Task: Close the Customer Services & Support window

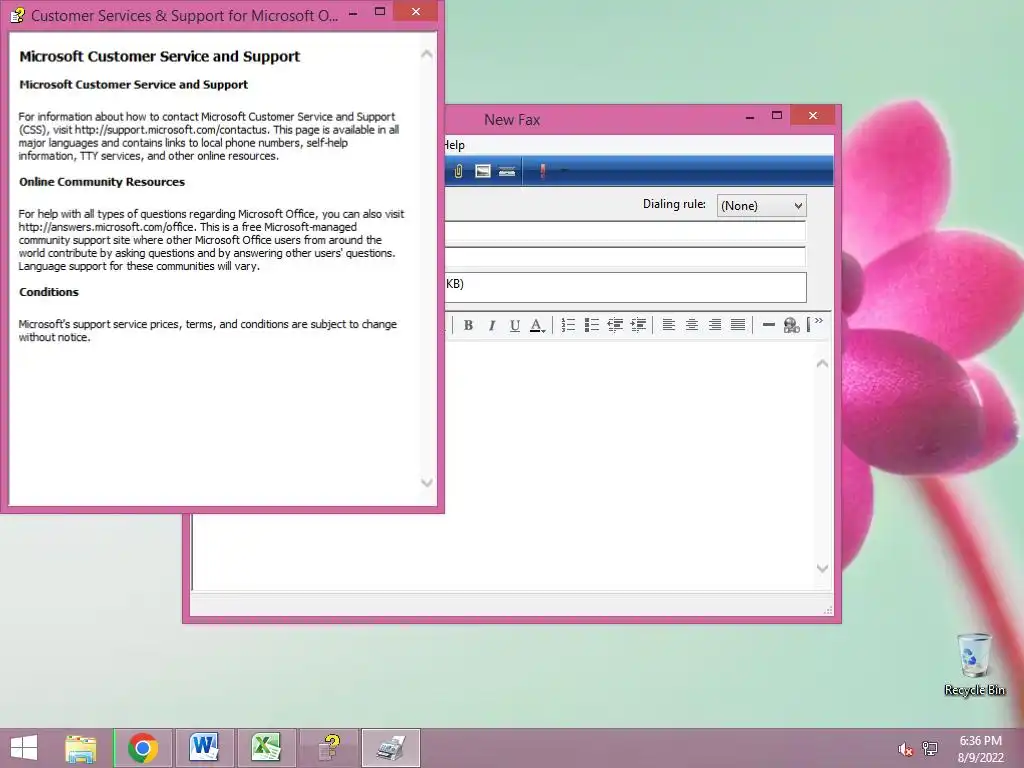Action: 415,12
